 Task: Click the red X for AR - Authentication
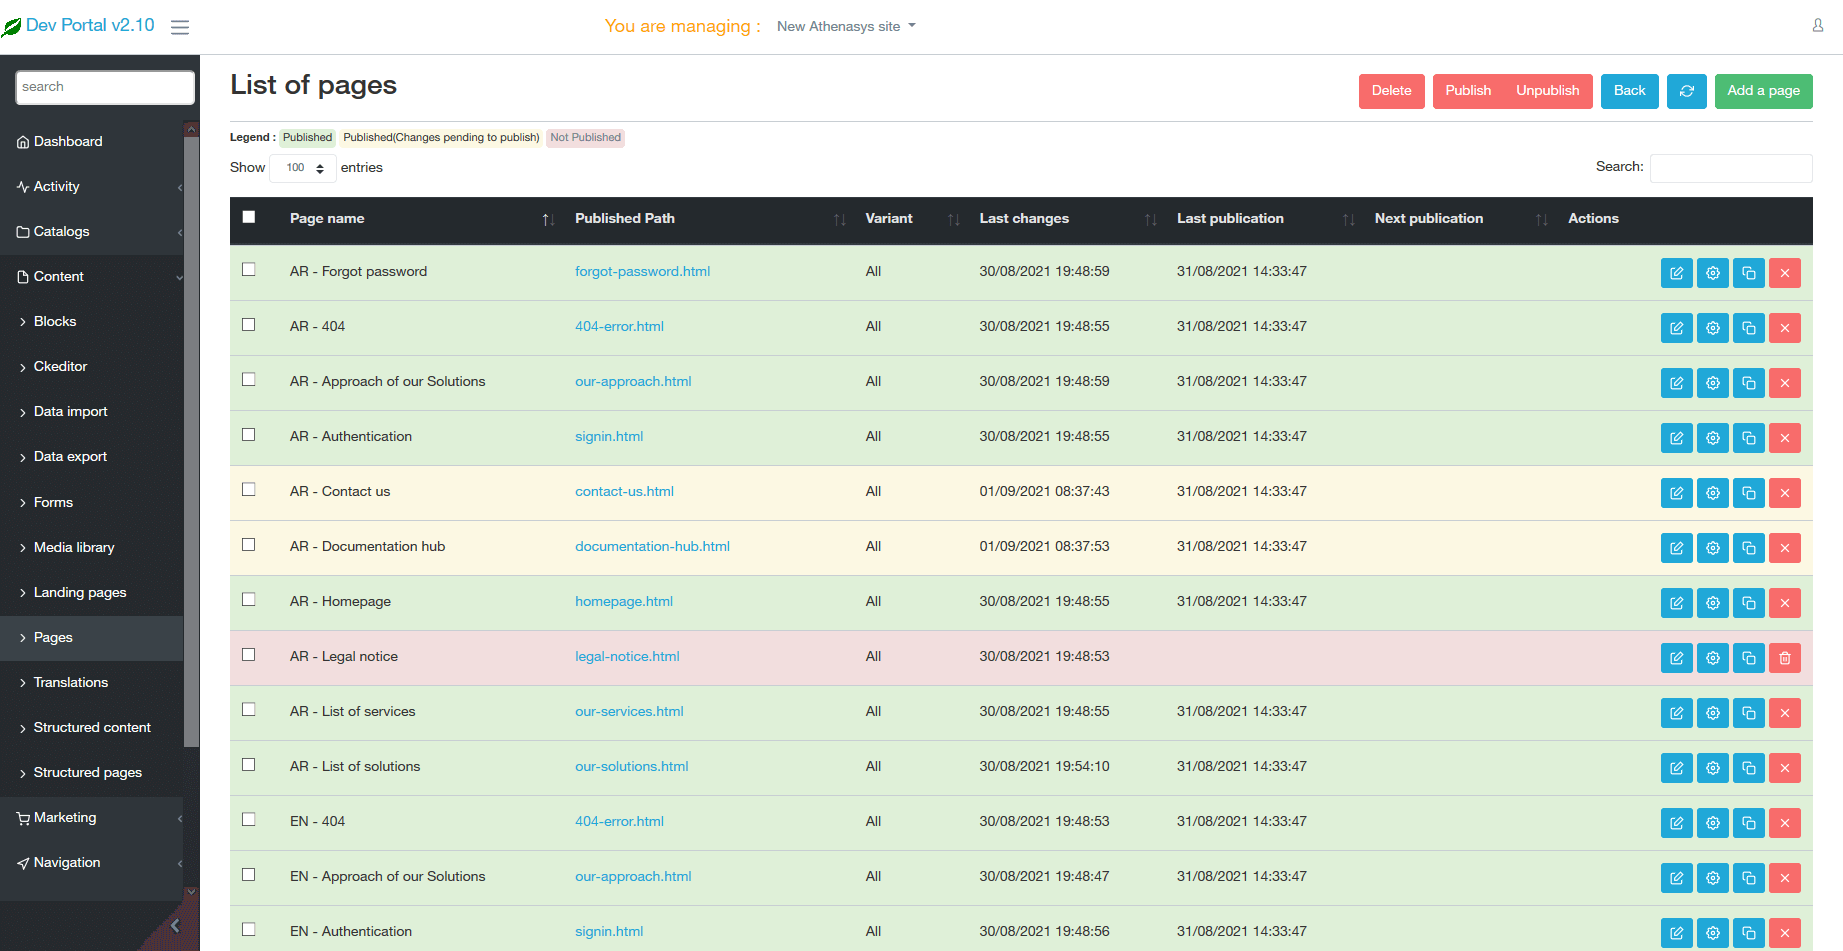tap(1784, 438)
